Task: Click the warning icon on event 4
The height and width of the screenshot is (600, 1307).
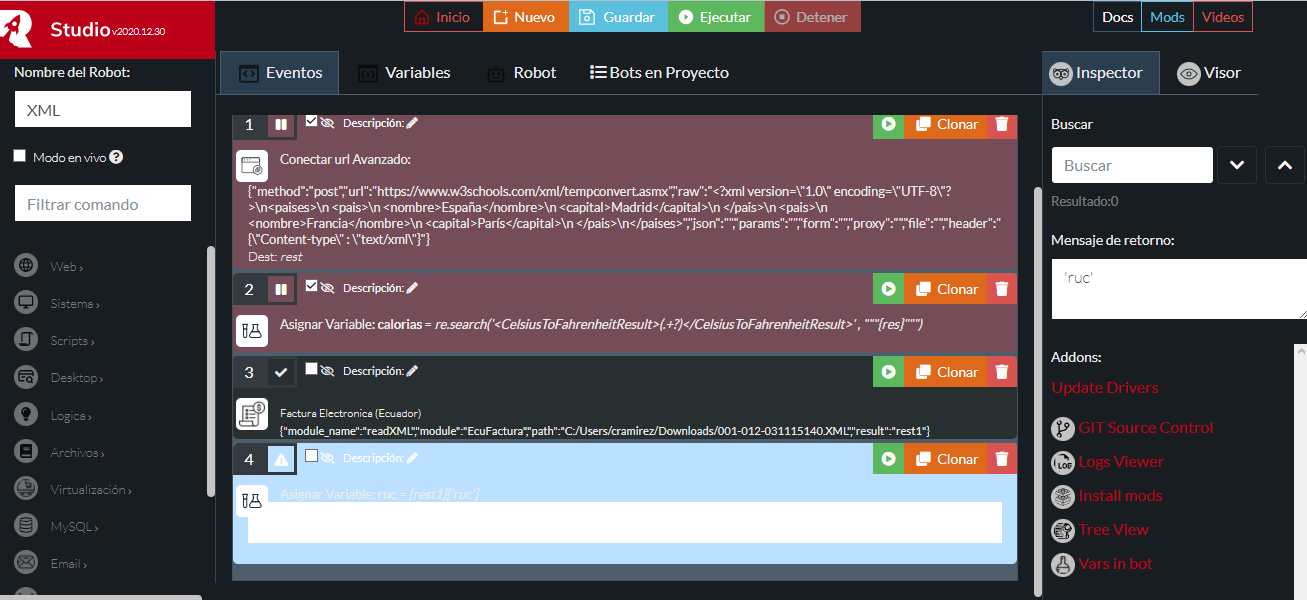Action: [281, 460]
